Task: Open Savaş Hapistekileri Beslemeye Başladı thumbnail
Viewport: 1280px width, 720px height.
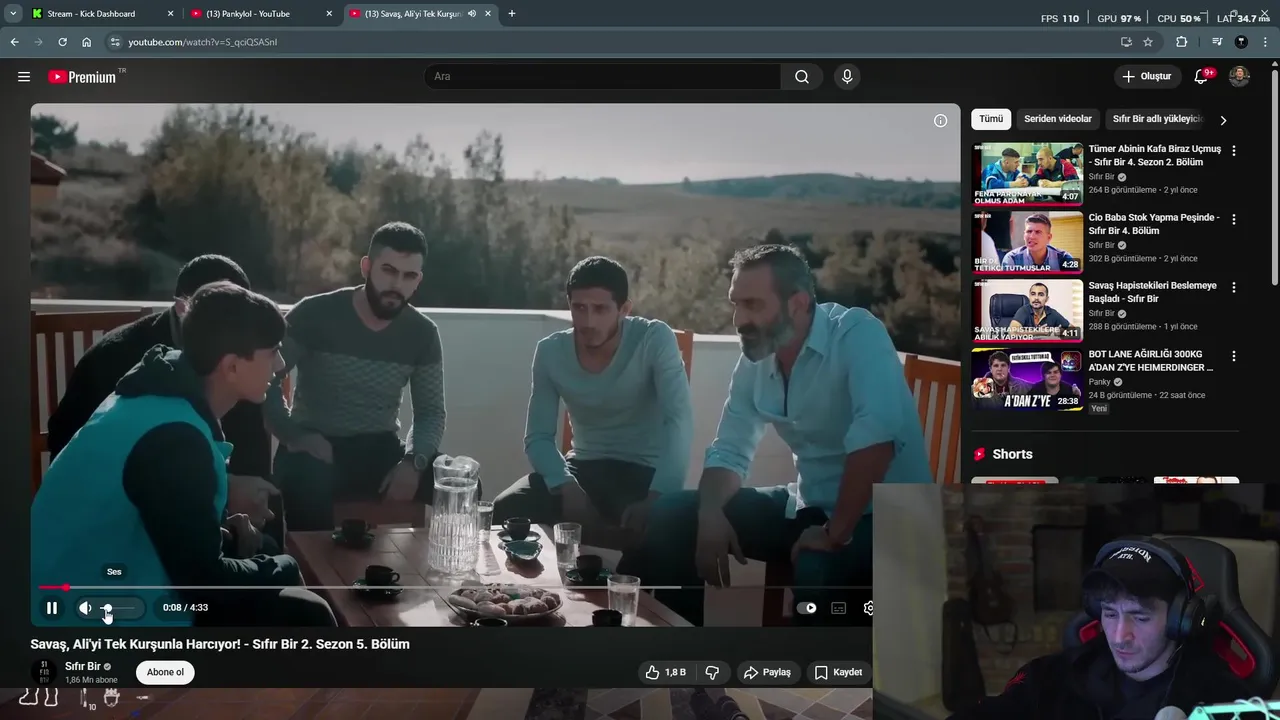Action: coord(1027,310)
